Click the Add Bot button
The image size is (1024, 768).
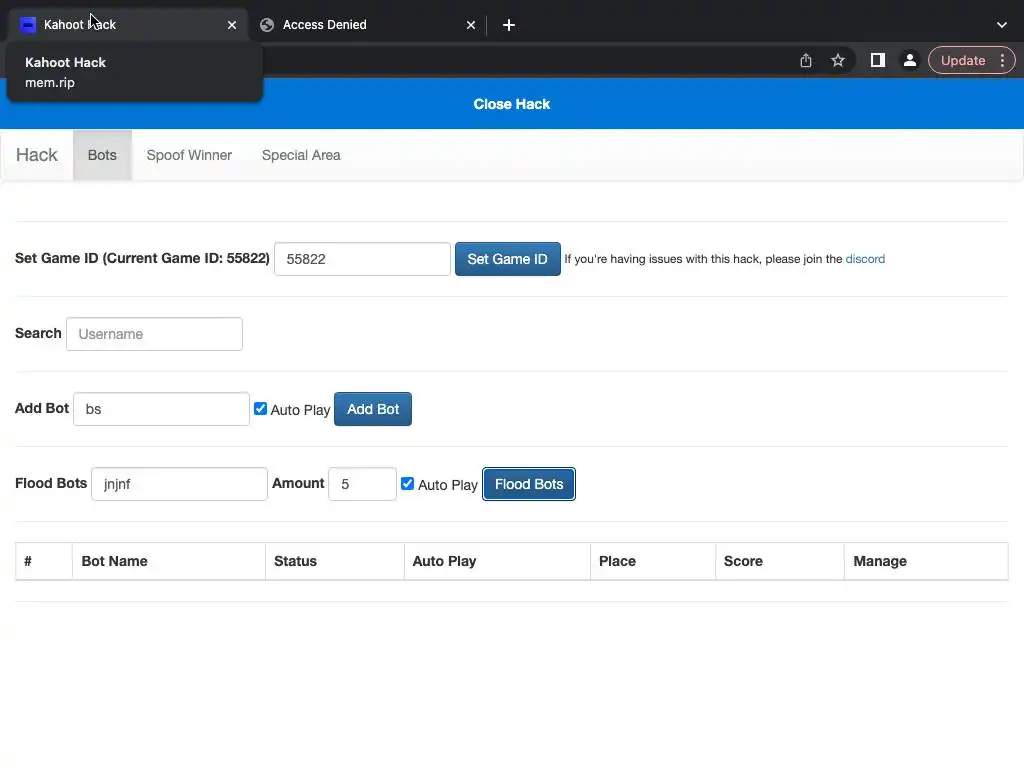click(x=373, y=409)
